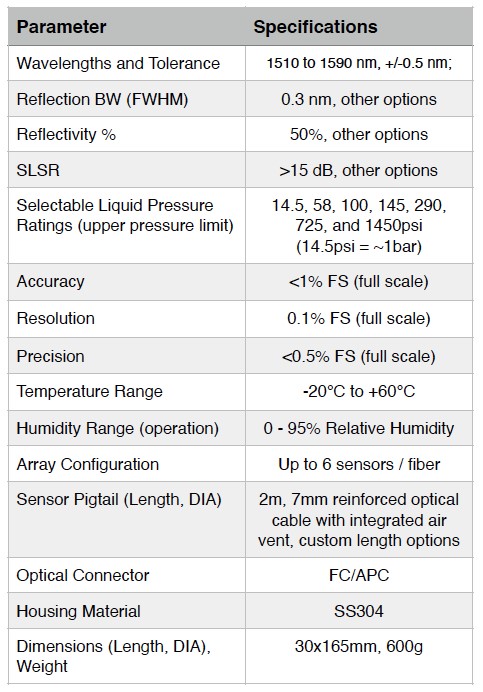Screen dimensions: 483x692
Task: Select the Wavelengths and Tolerance row label
Action: click(x=118, y=64)
